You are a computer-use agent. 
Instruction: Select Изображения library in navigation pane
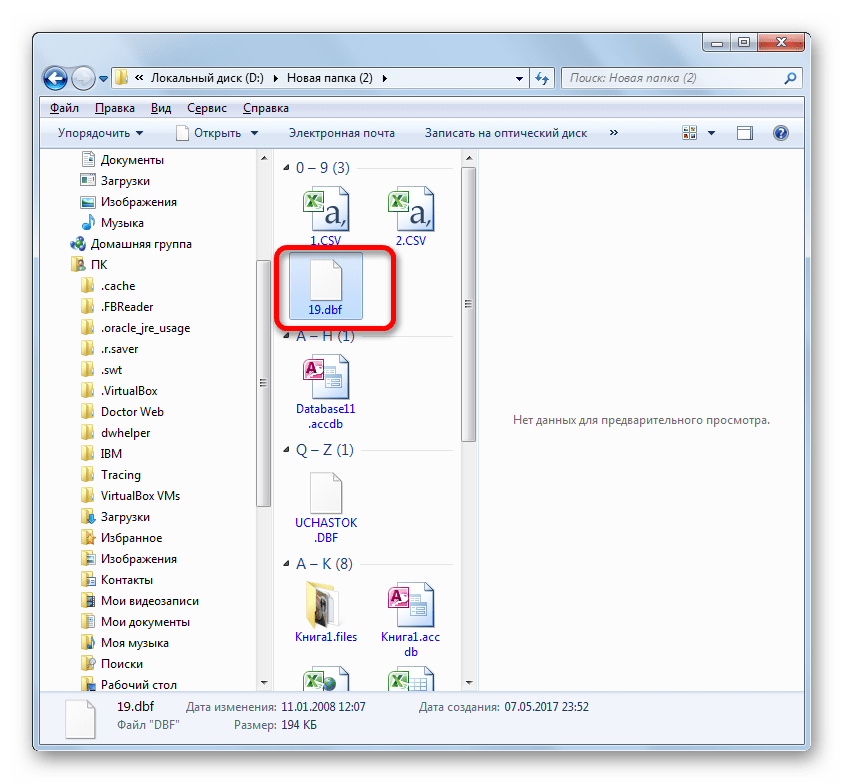click(129, 202)
